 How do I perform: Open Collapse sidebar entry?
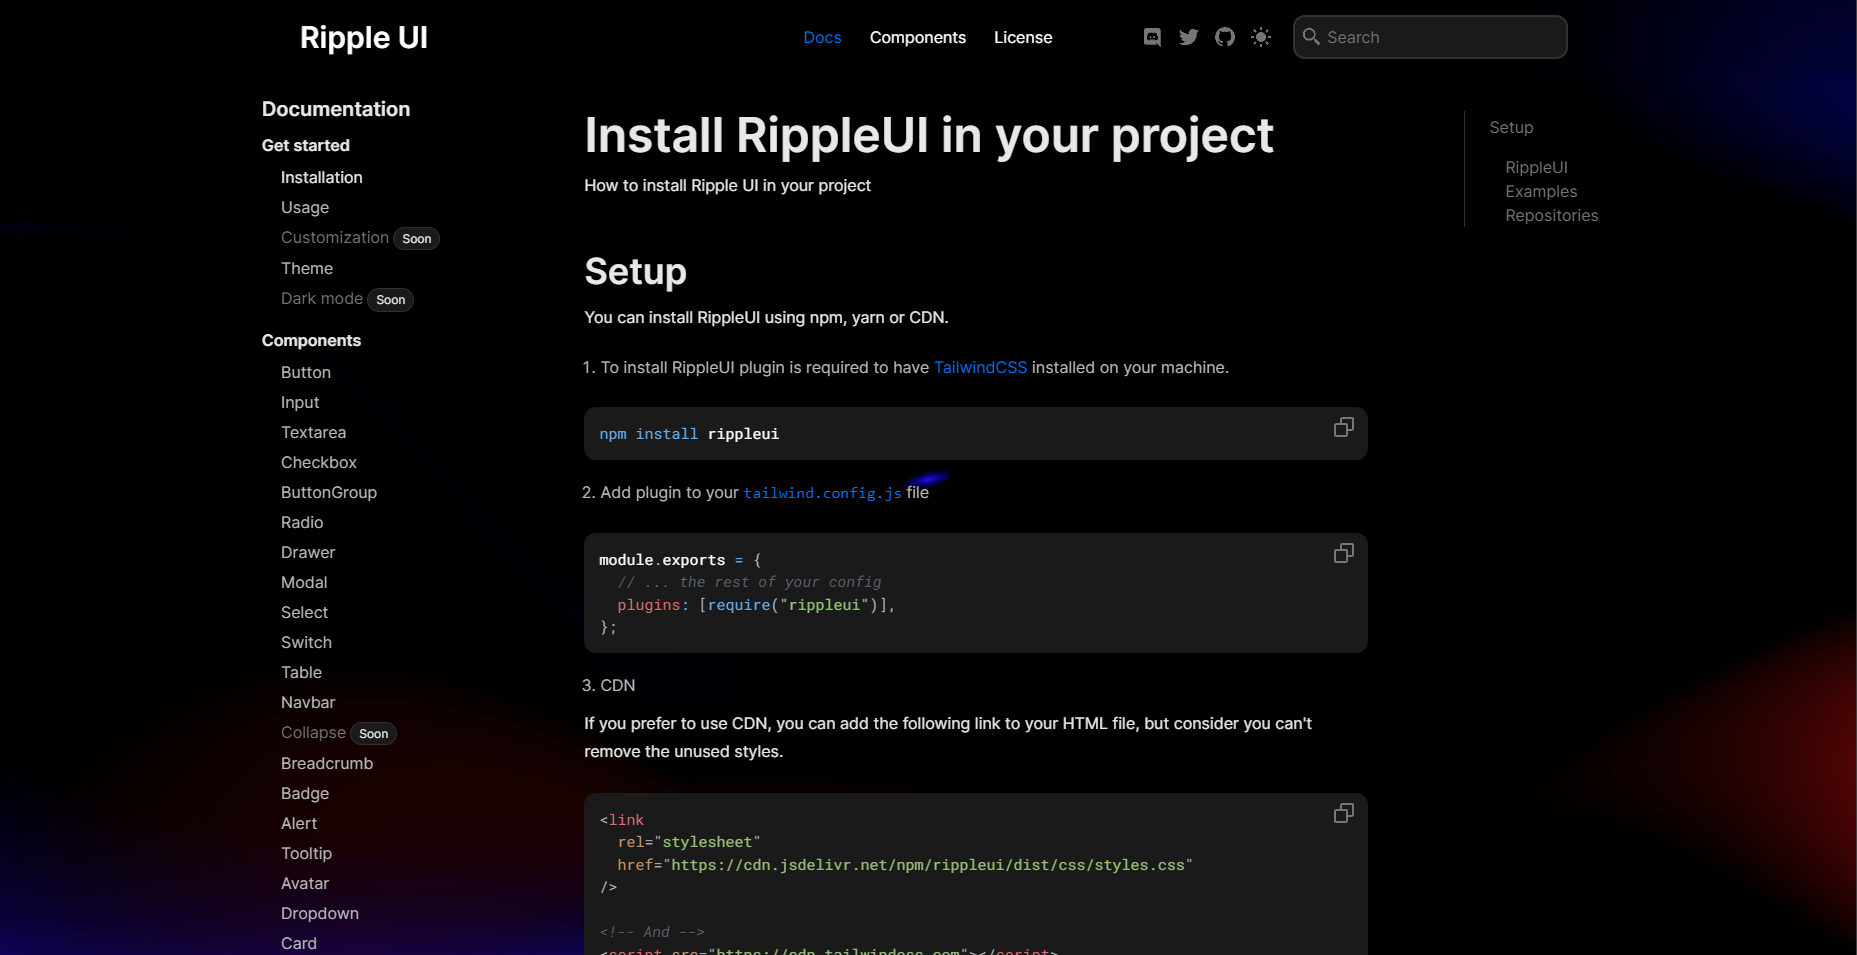point(313,732)
